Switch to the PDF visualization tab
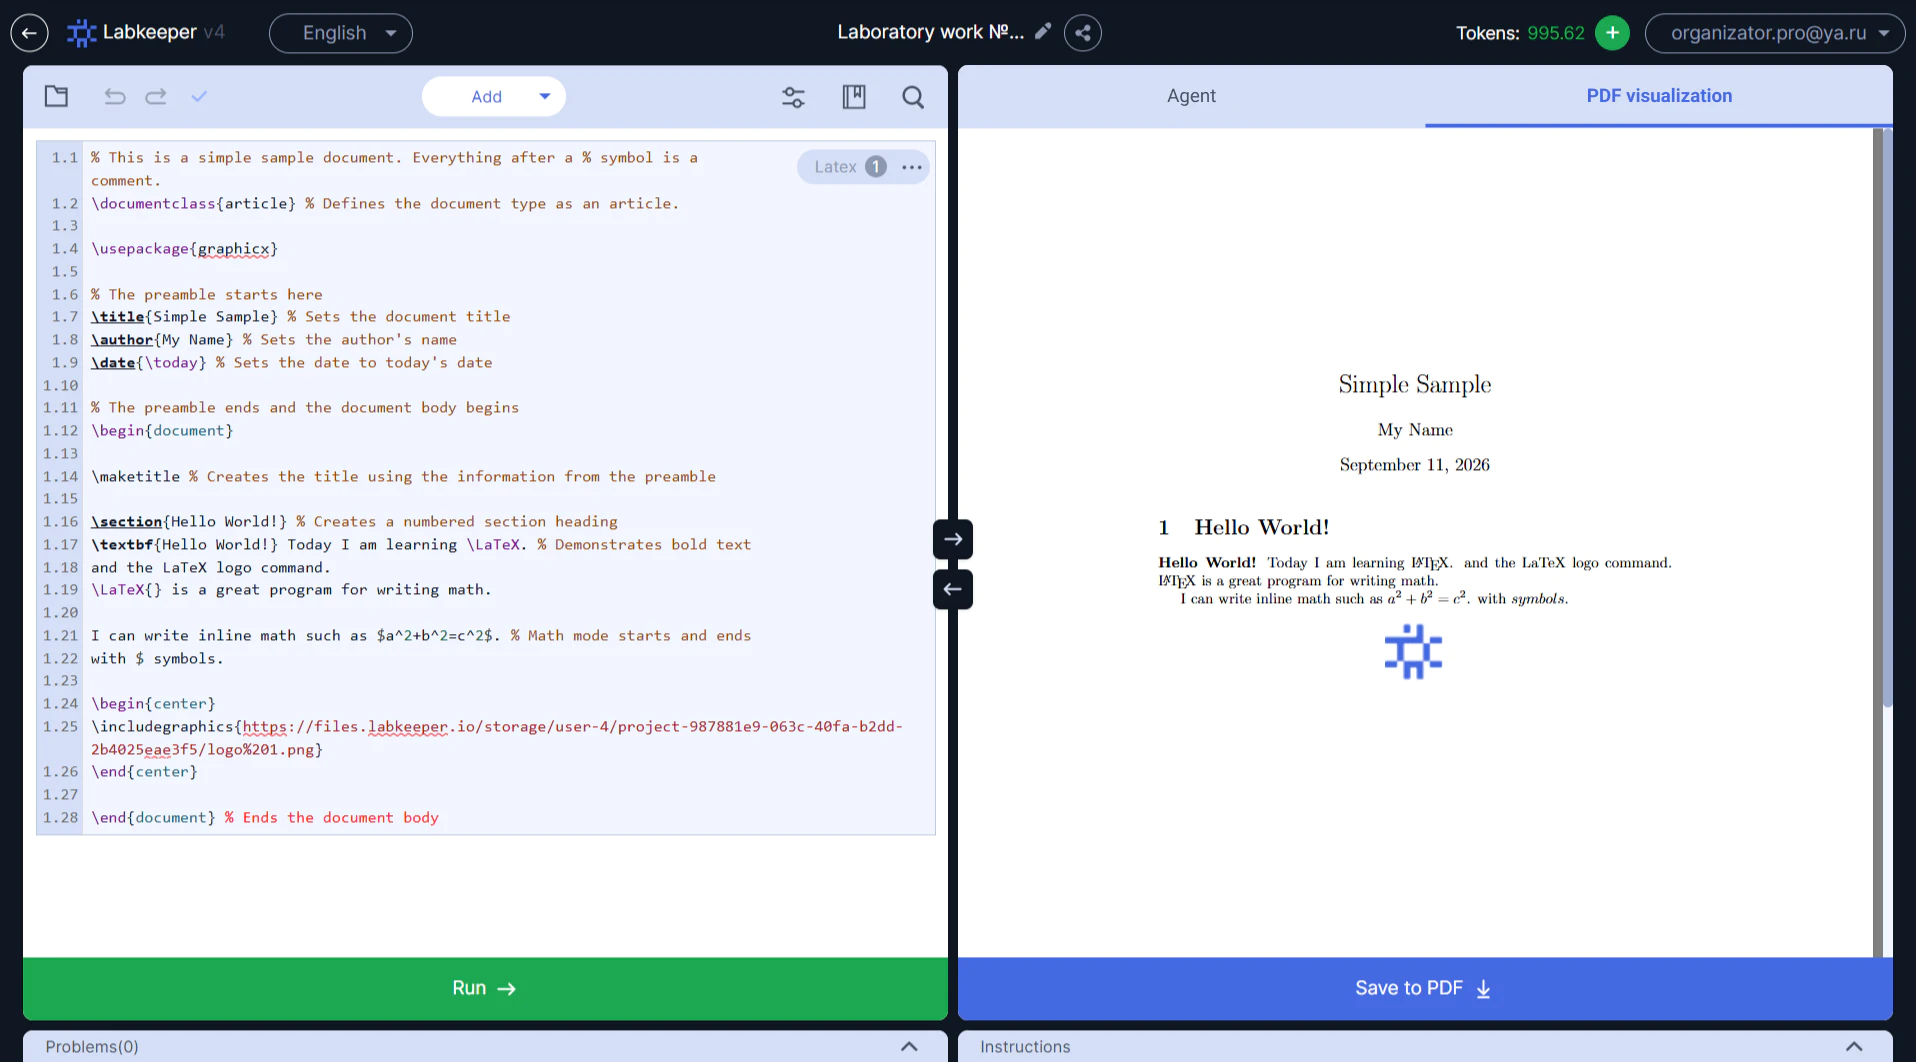Viewport: 1916px width, 1062px height. coord(1659,96)
